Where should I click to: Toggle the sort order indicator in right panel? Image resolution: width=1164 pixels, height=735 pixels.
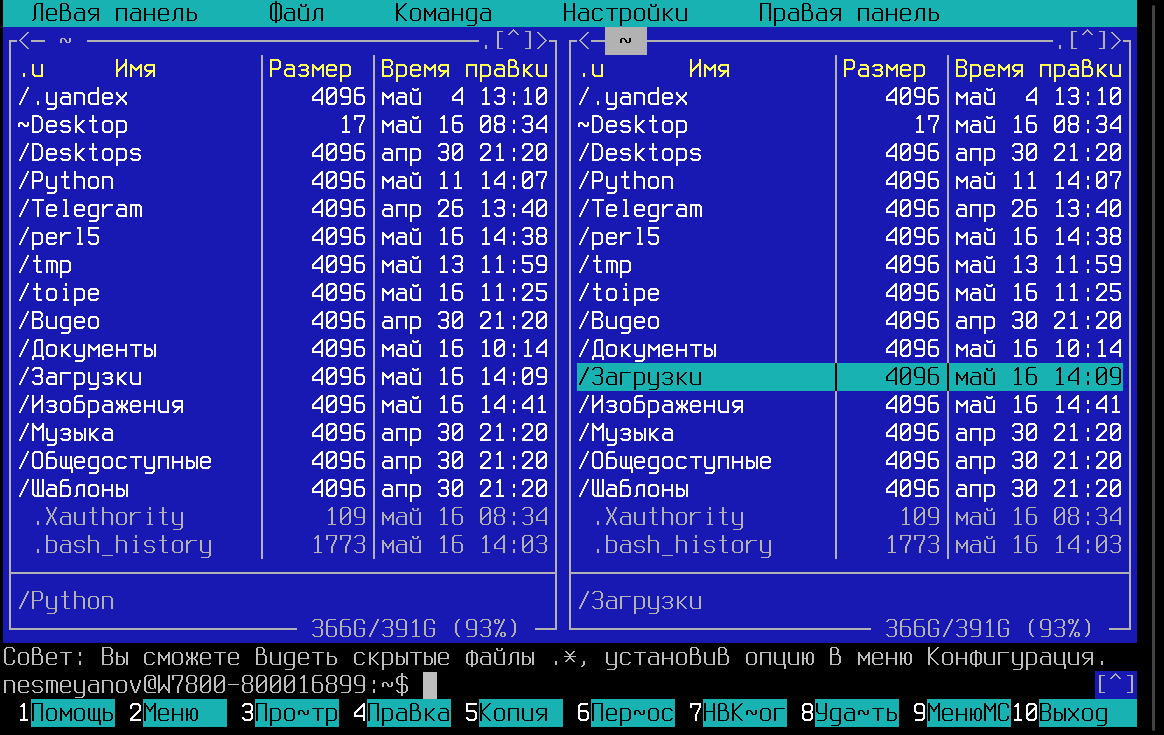click(592, 69)
